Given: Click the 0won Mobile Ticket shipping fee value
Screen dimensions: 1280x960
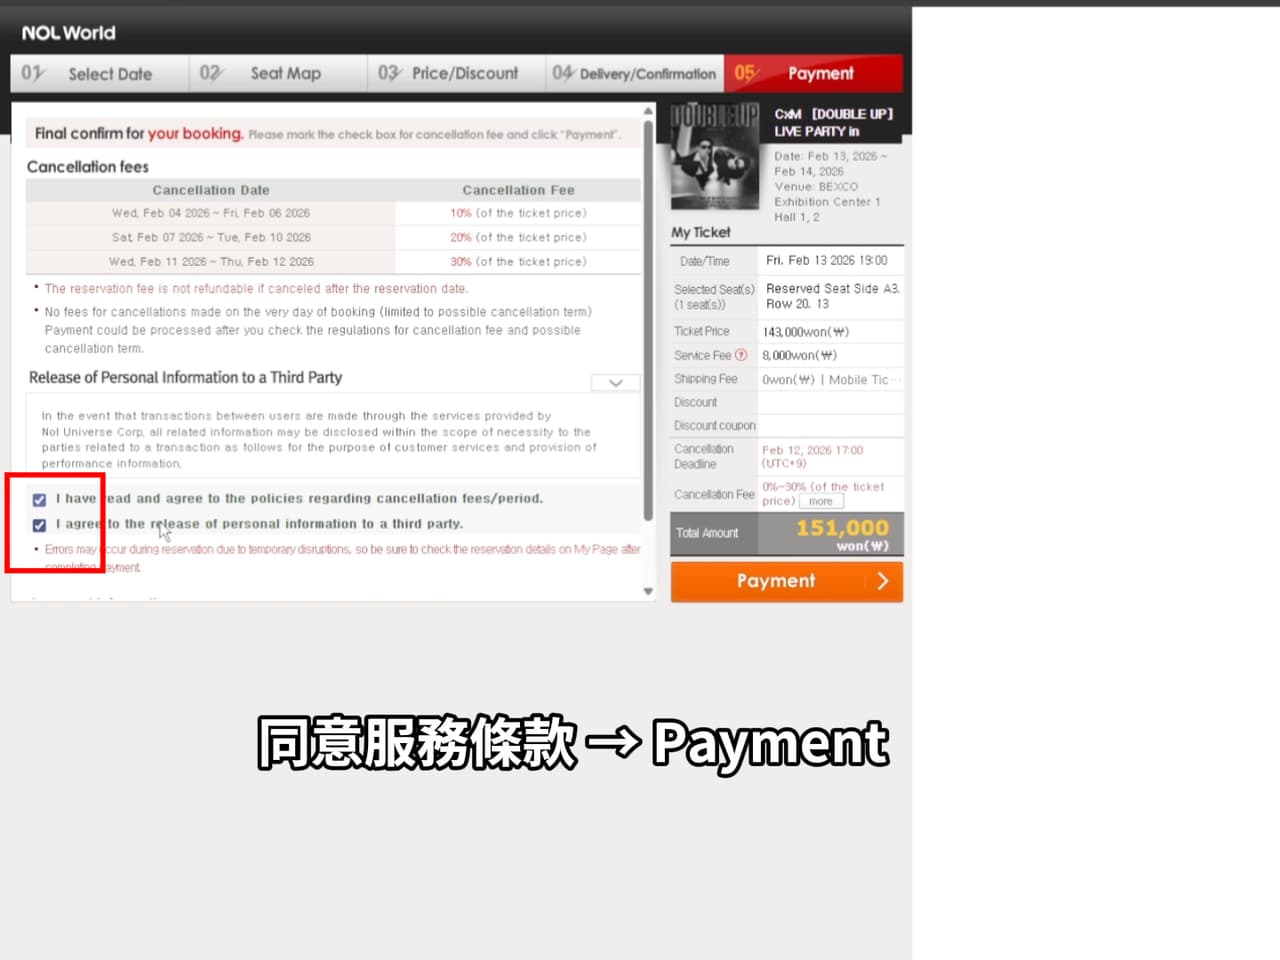Looking at the screenshot, I should point(832,380).
